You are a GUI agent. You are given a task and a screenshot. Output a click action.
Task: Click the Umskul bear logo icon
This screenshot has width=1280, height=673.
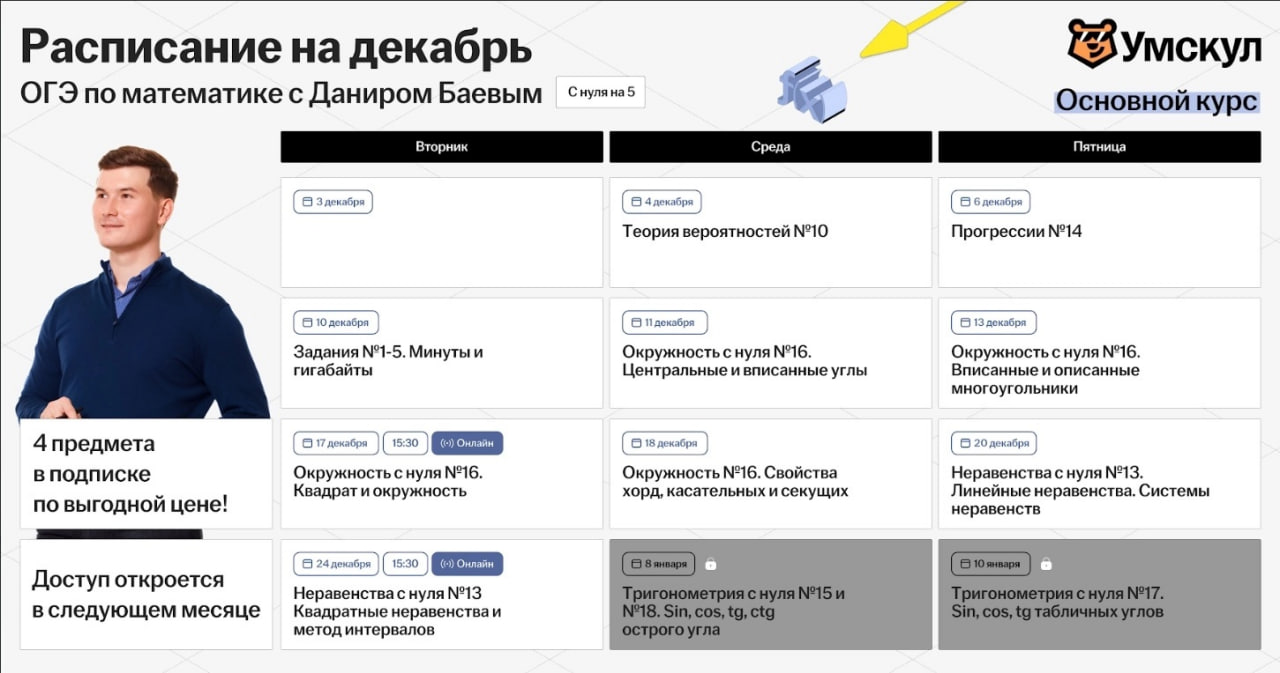(x=1091, y=43)
